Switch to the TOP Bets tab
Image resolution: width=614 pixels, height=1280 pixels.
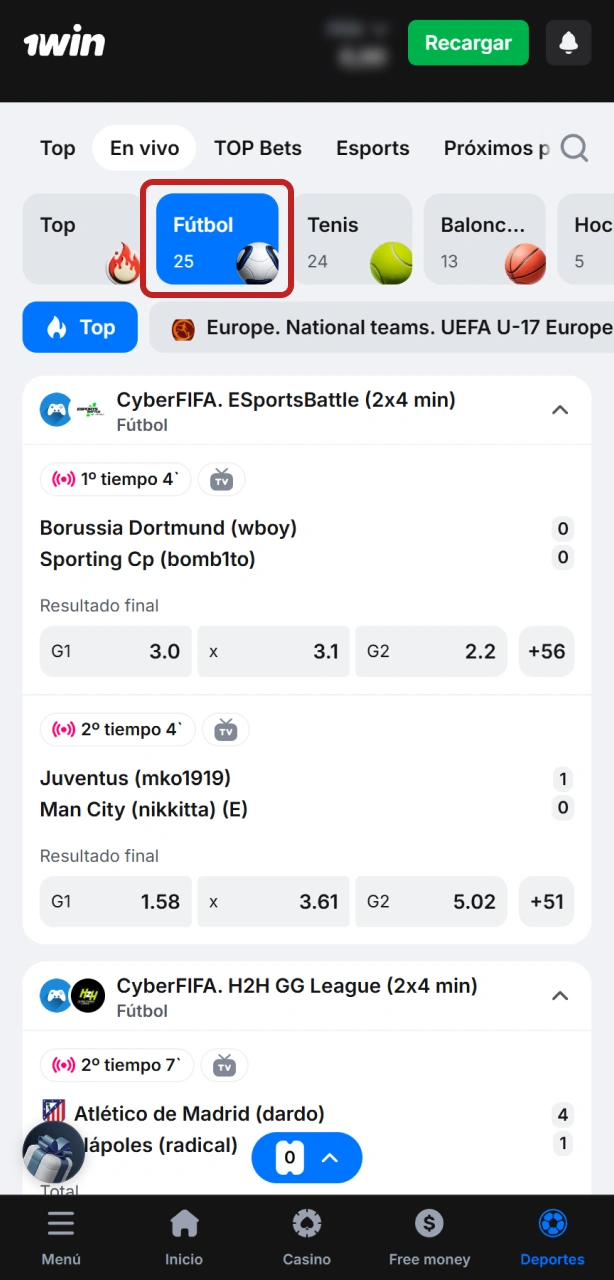pos(258,148)
